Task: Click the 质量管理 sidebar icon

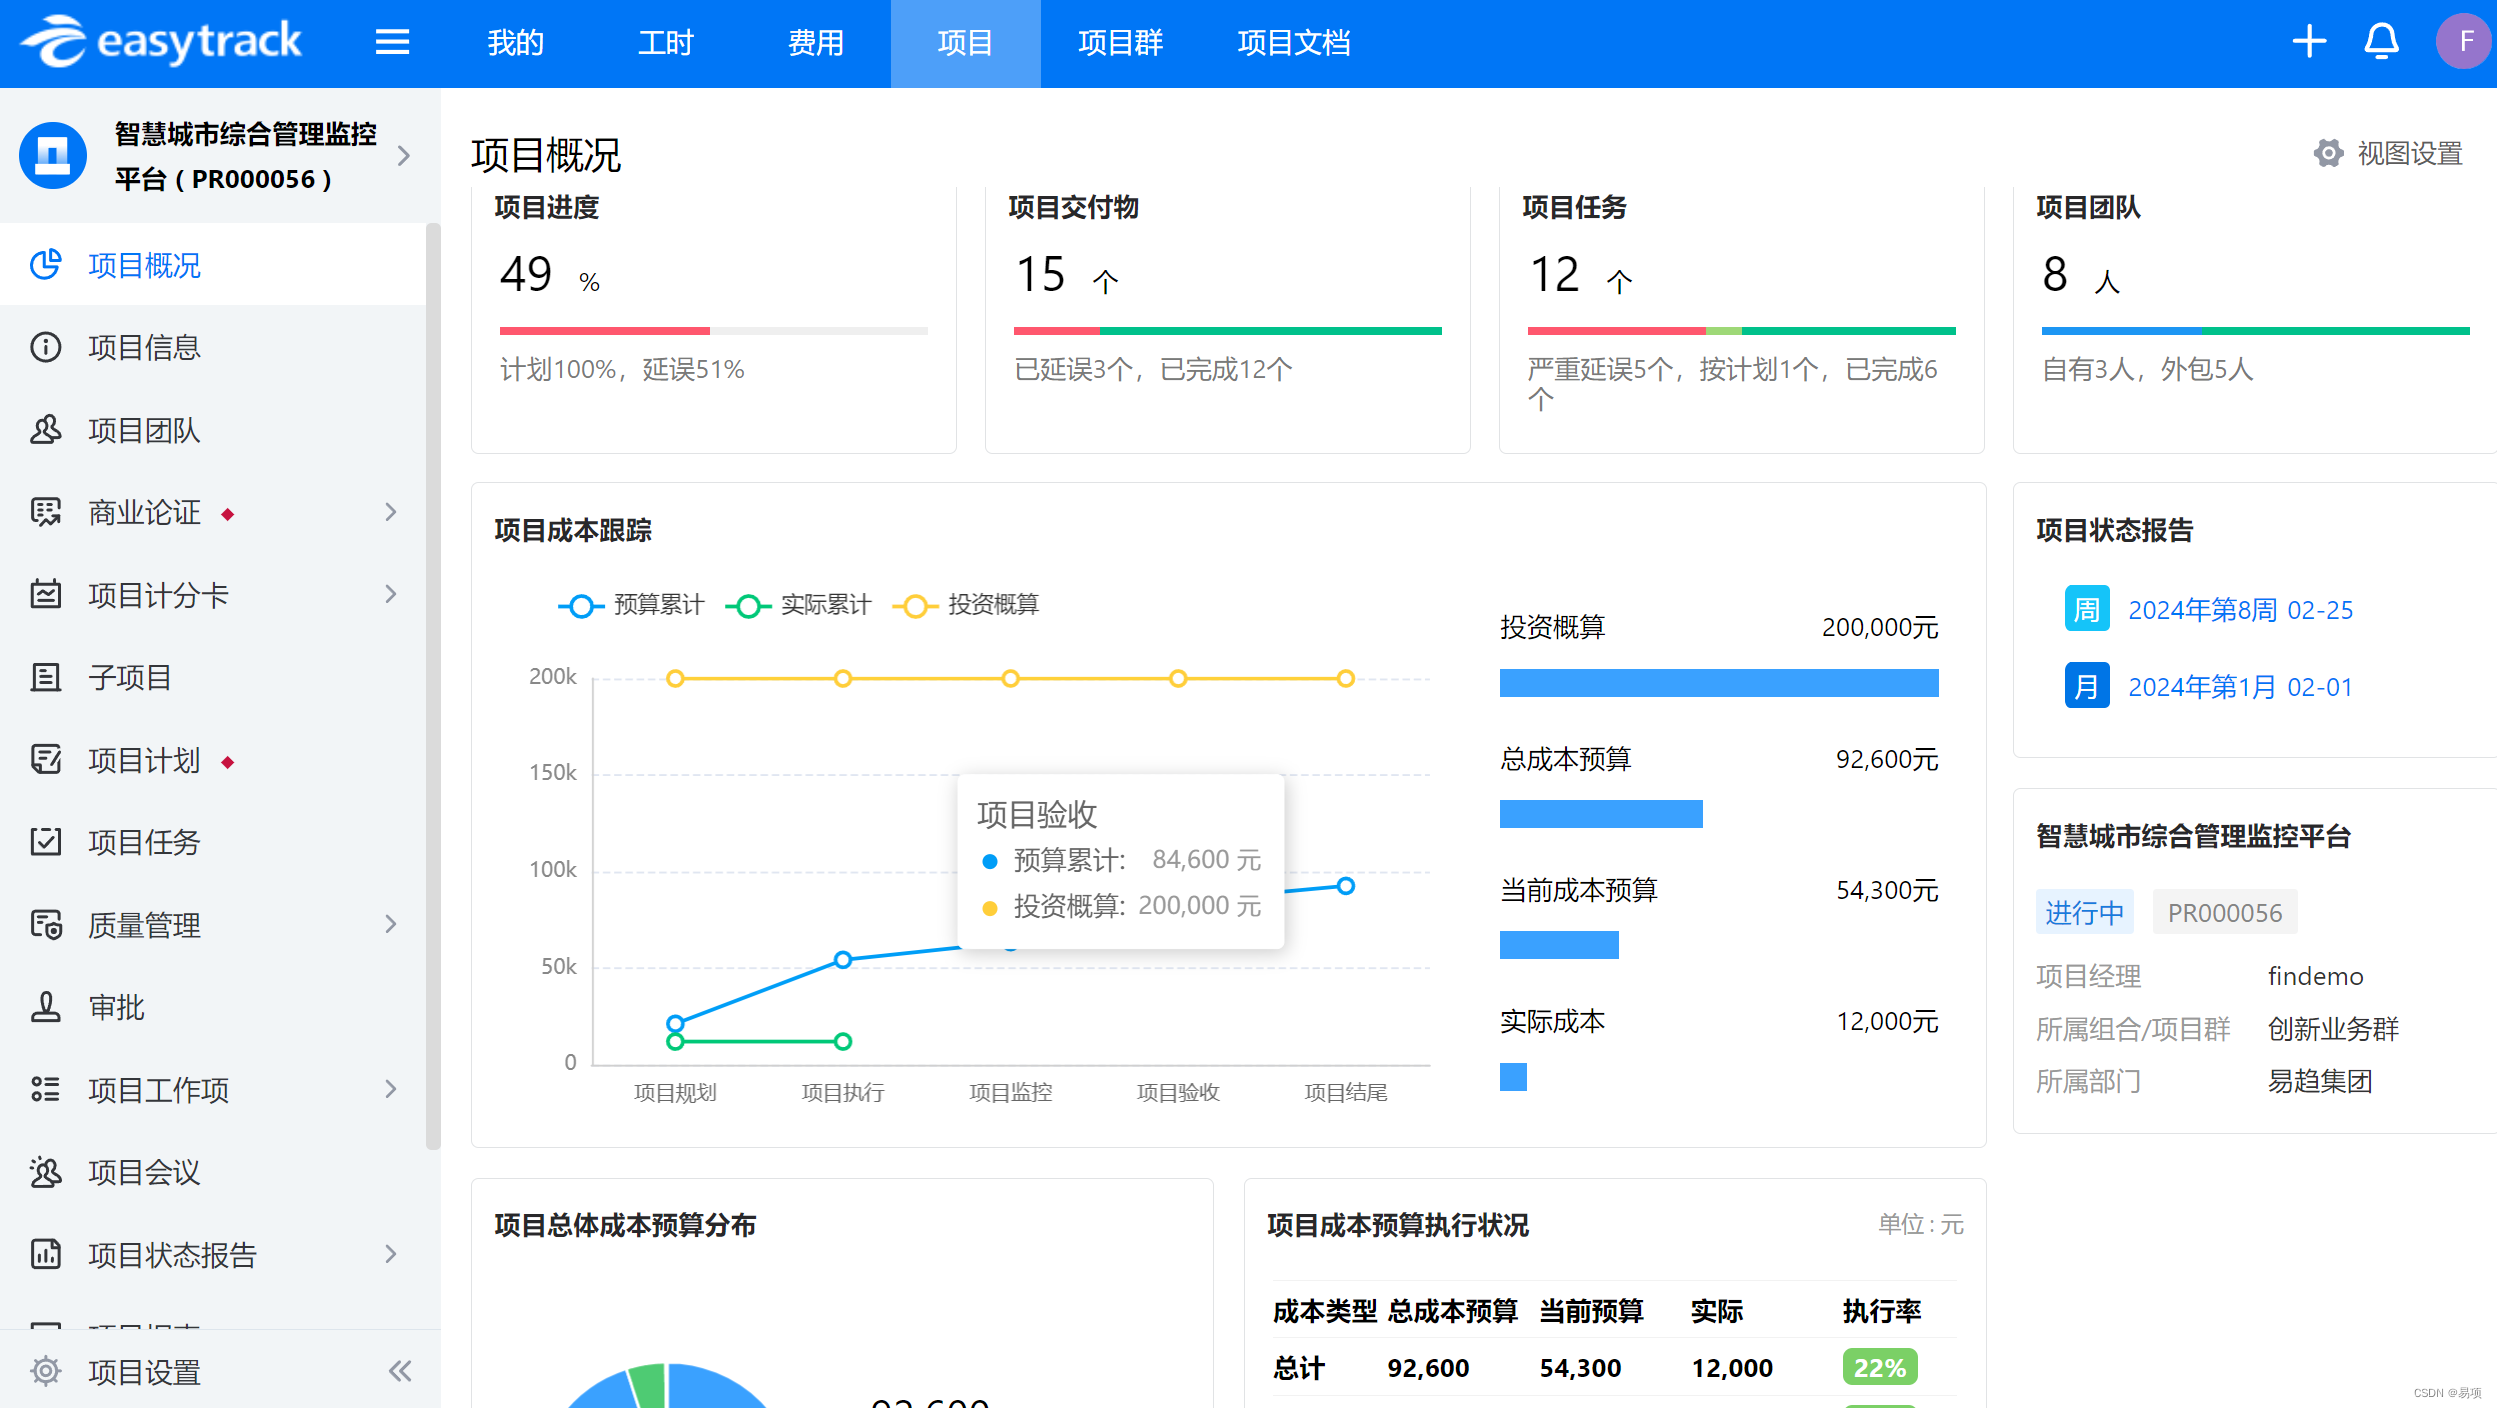Action: pos(46,925)
